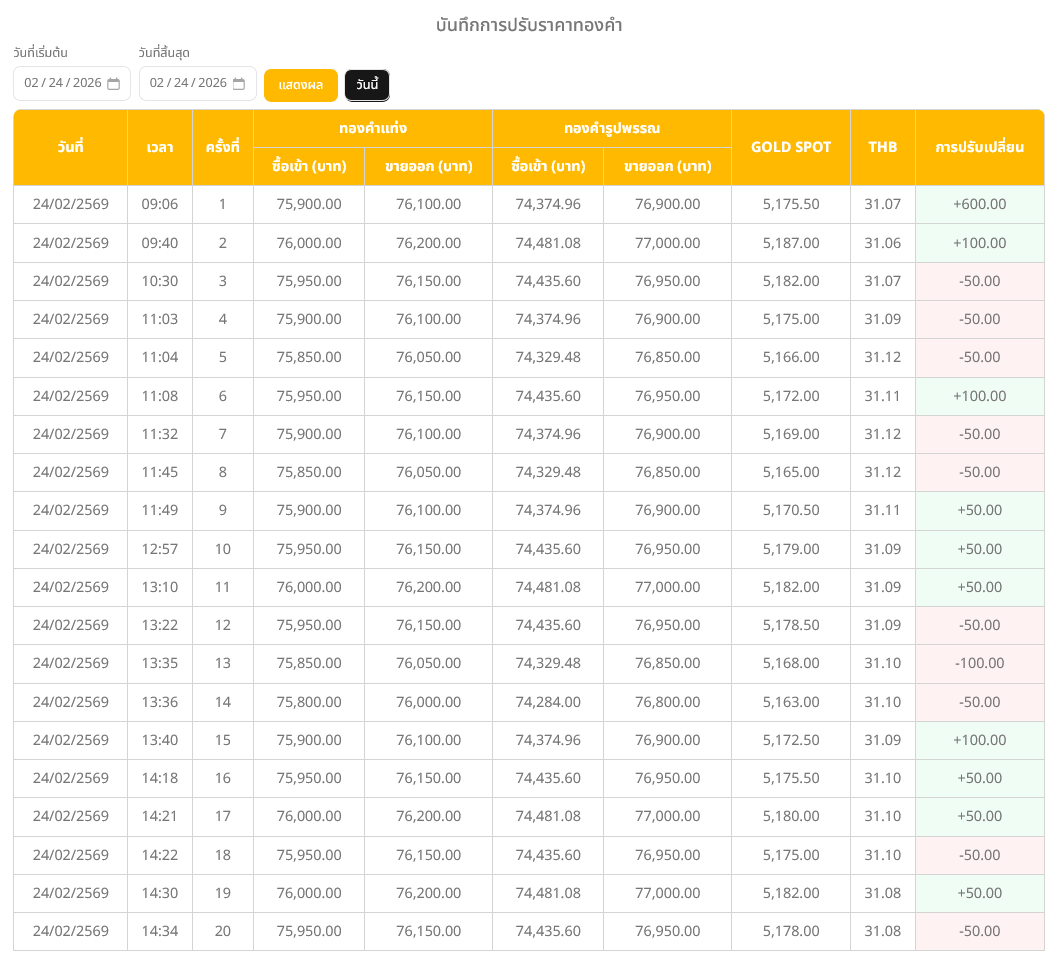Screen dimensions: 1057x957
Task: Click the การปรับเปลี่ยน column header
Action: click(979, 147)
